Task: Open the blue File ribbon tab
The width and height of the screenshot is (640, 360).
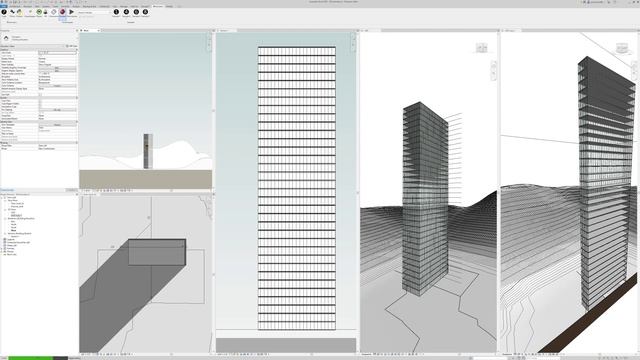Action: pyautogui.click(x=4, y=6)
